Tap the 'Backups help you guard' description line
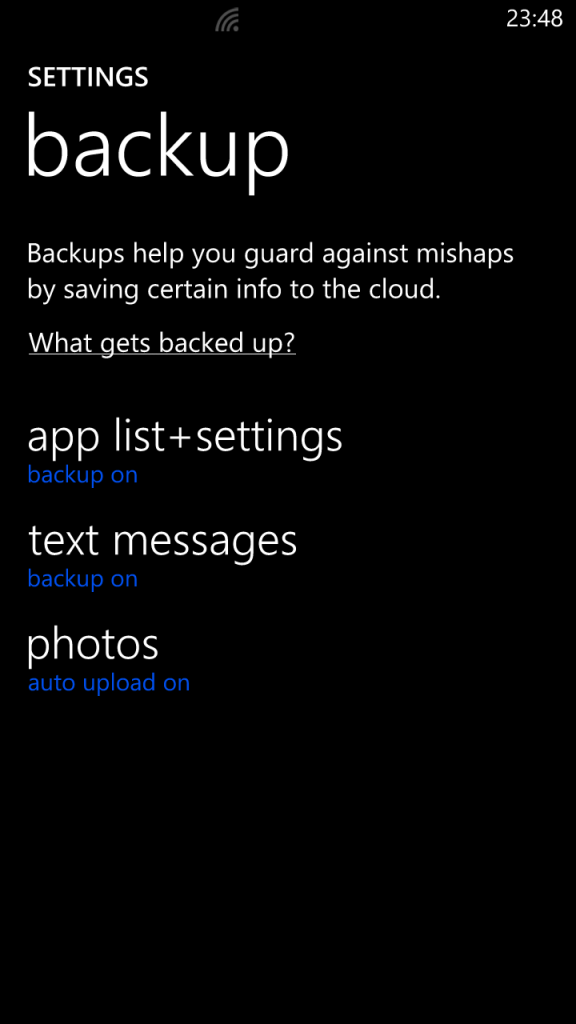 [270, 254]
